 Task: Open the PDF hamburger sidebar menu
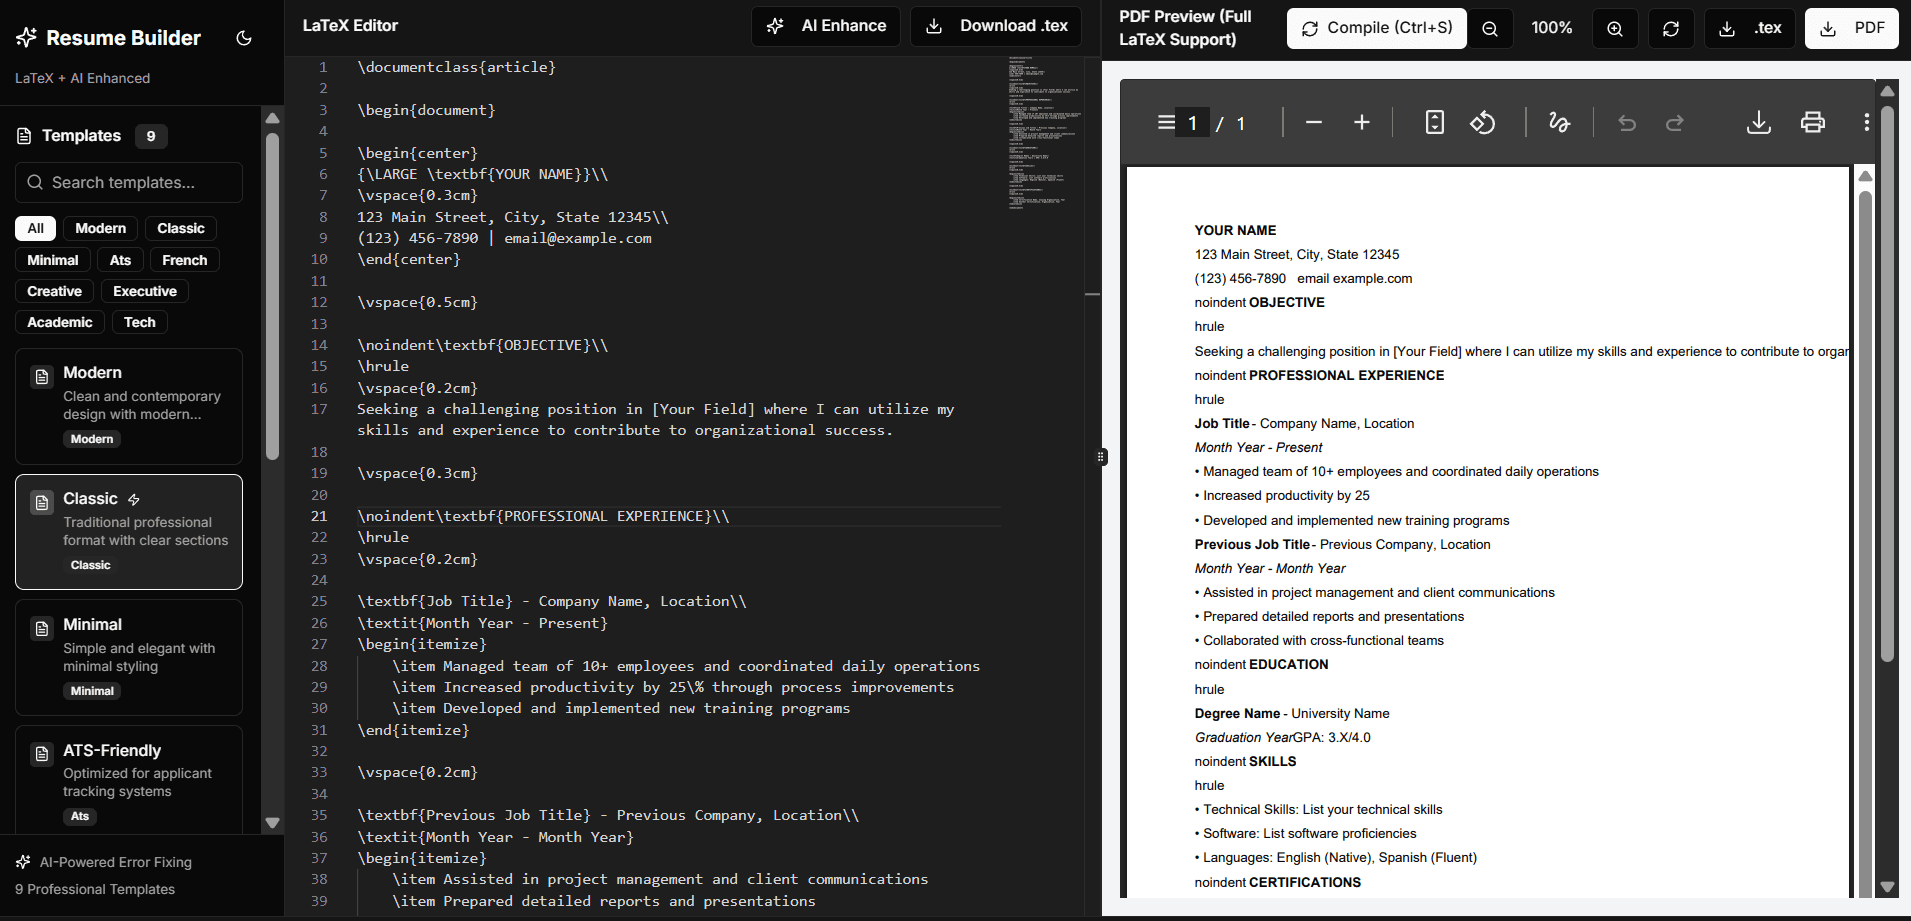point(1165,122)
